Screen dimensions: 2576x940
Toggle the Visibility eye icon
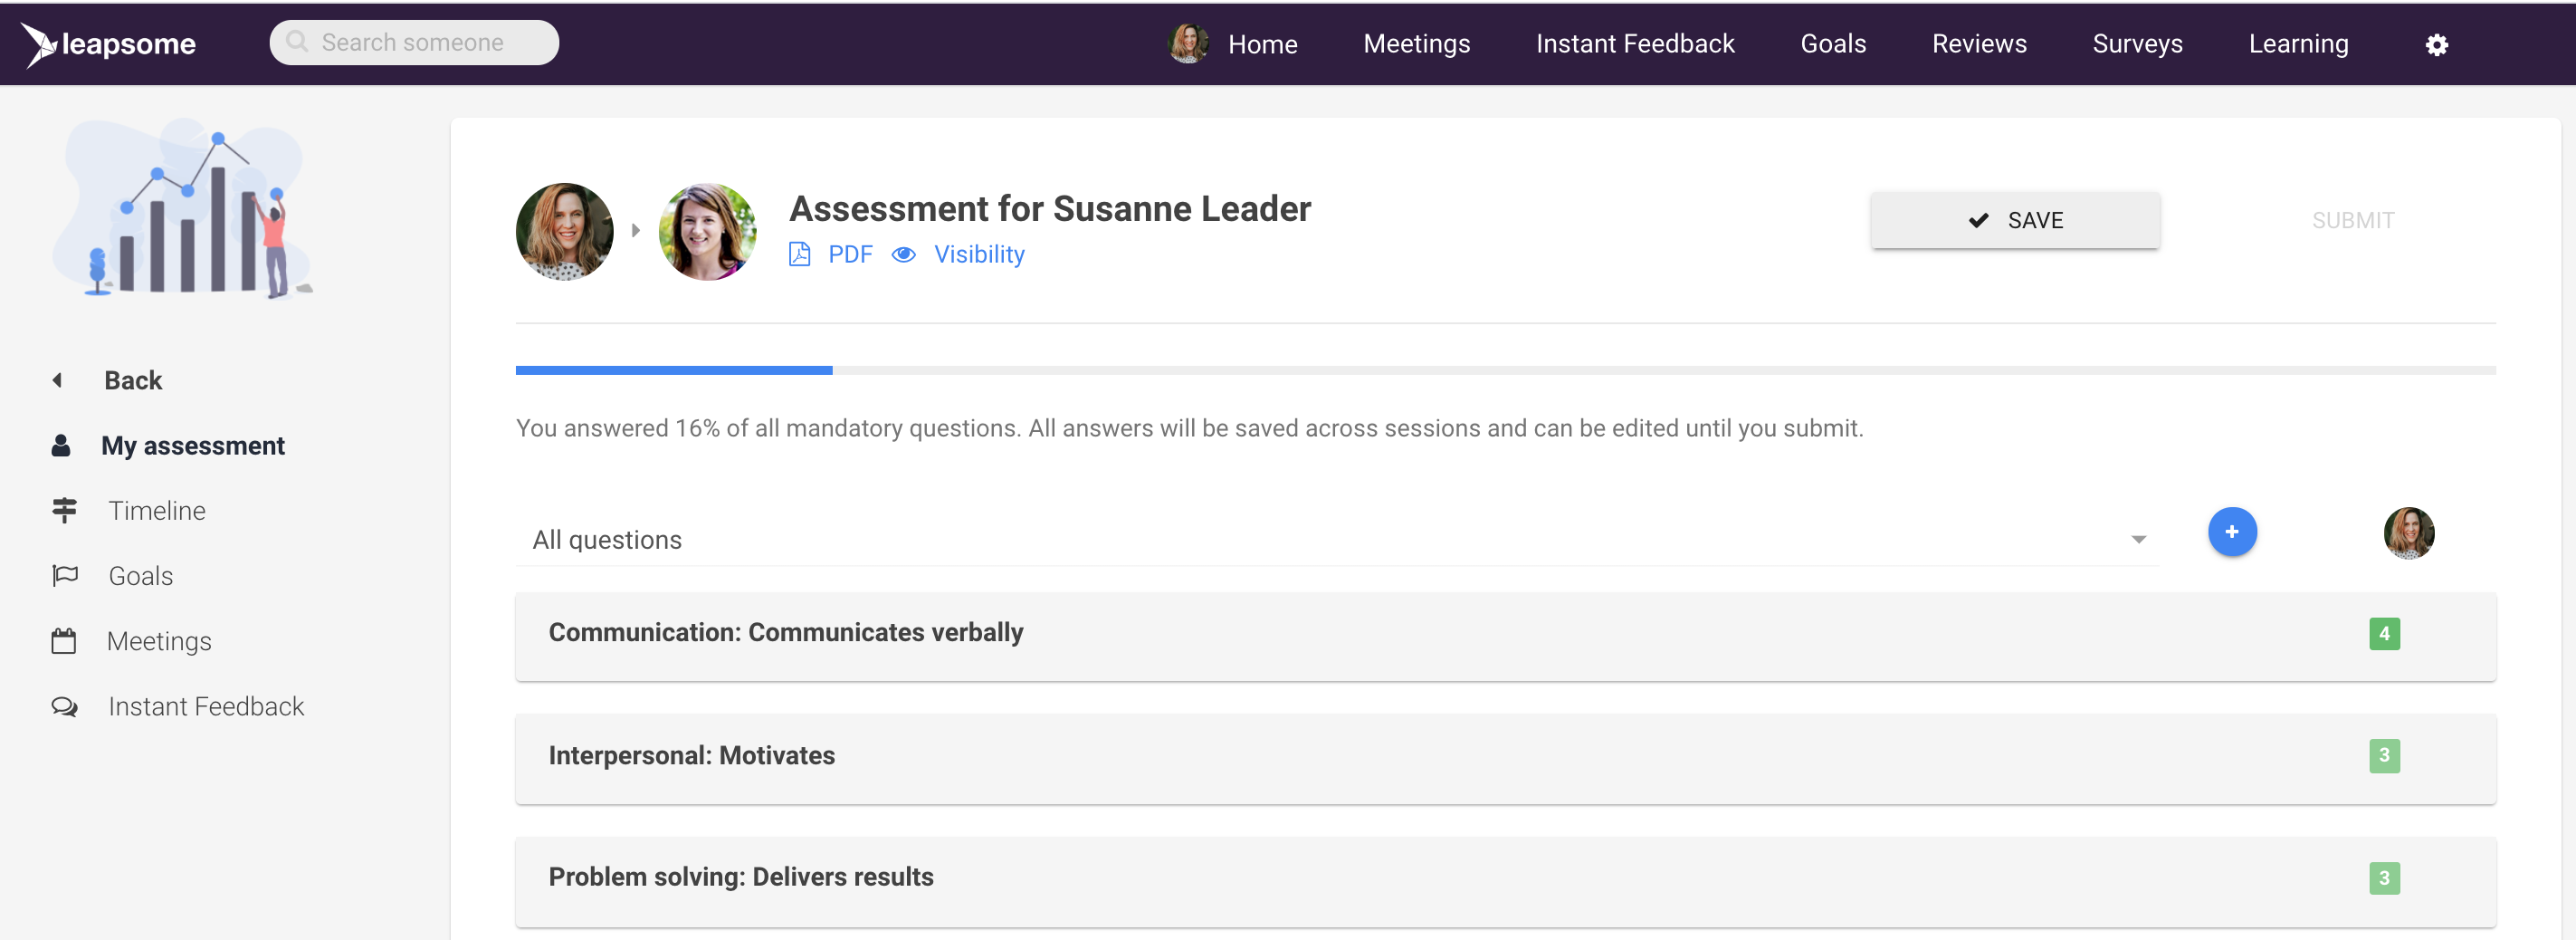903,255
